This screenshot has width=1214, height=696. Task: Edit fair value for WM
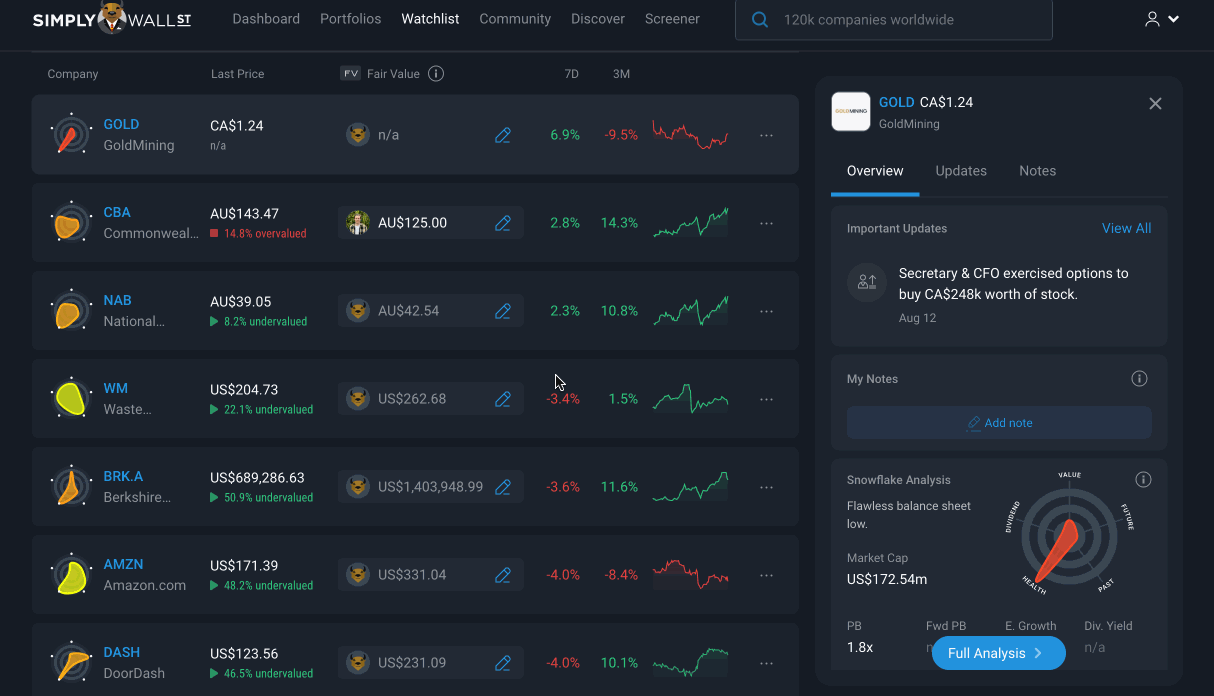point(503,399)
